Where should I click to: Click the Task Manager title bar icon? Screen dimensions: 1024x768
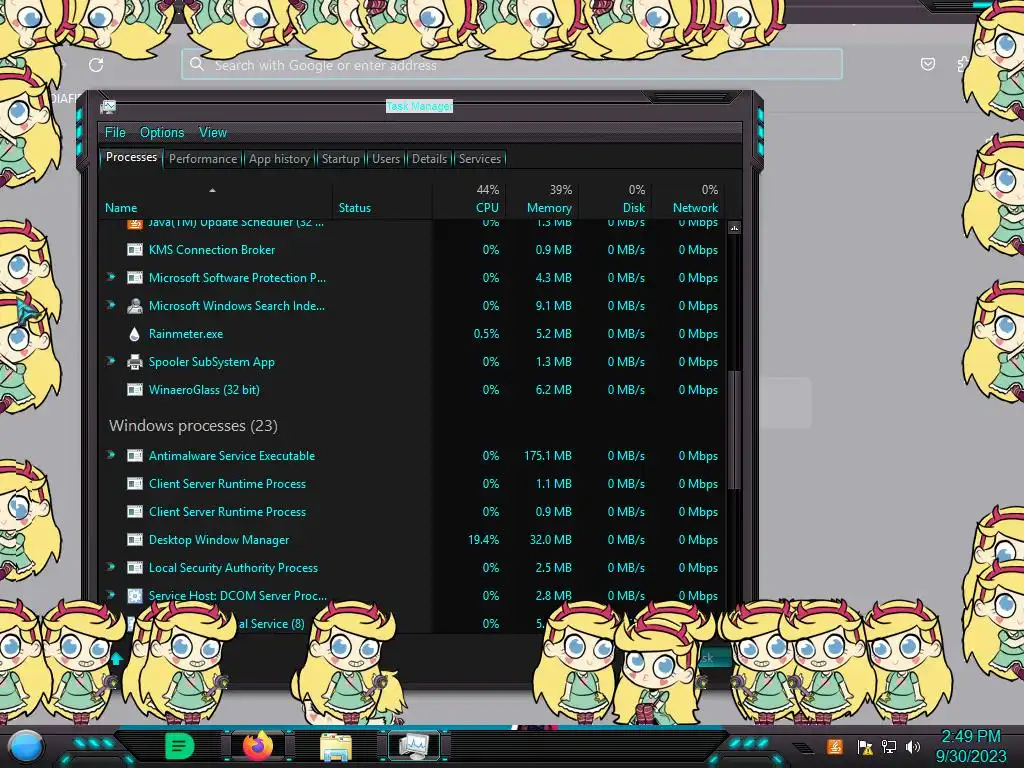[x=108, y=107]
